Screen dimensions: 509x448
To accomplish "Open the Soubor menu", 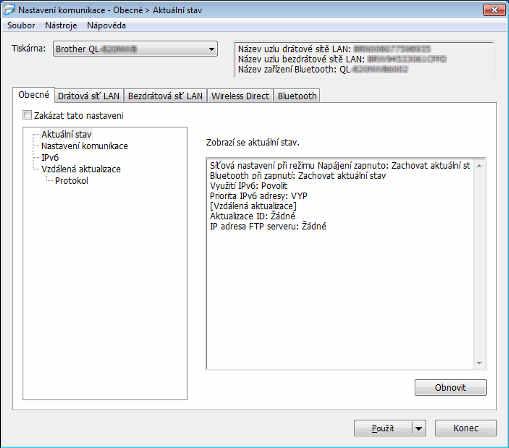I will click(x=21, y=26).
